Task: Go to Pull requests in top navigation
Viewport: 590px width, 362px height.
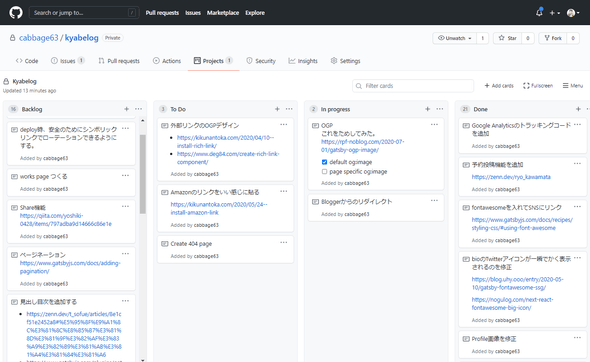Action: point(162,13)
